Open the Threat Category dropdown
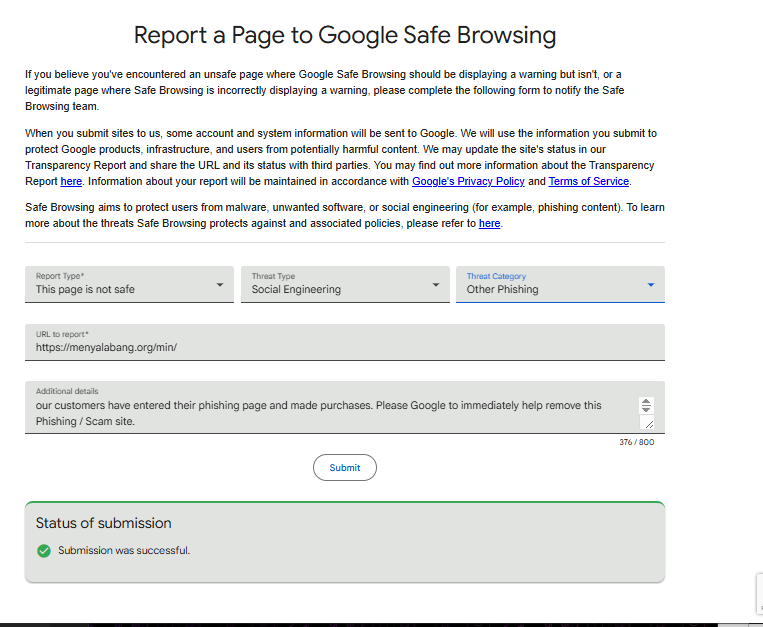 point(560,284)
